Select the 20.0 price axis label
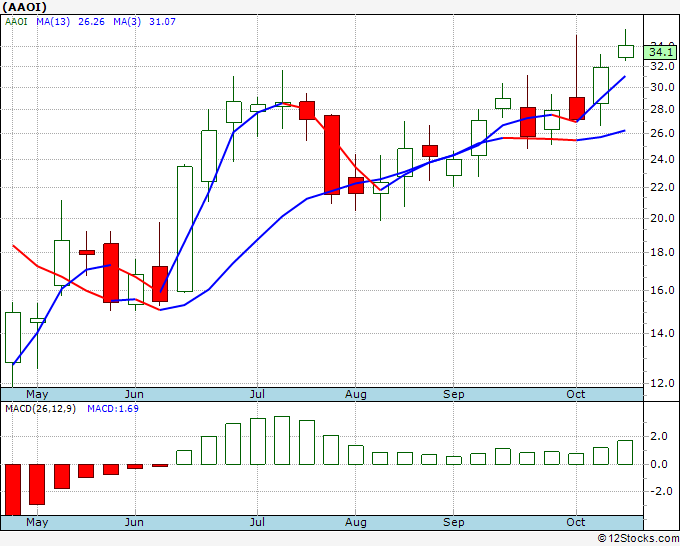This screenshot has height=546, width=680. pos(662,218)
